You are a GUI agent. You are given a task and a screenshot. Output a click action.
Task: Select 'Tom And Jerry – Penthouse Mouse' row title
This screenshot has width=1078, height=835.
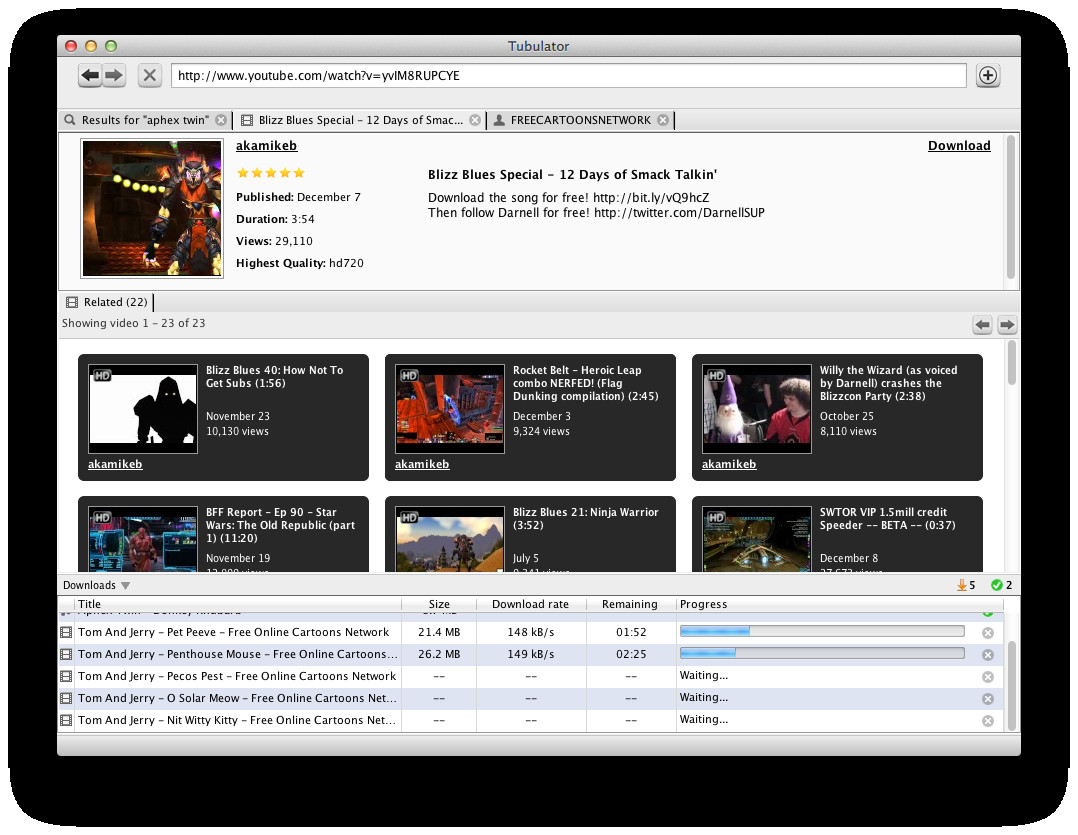[237, 654]
